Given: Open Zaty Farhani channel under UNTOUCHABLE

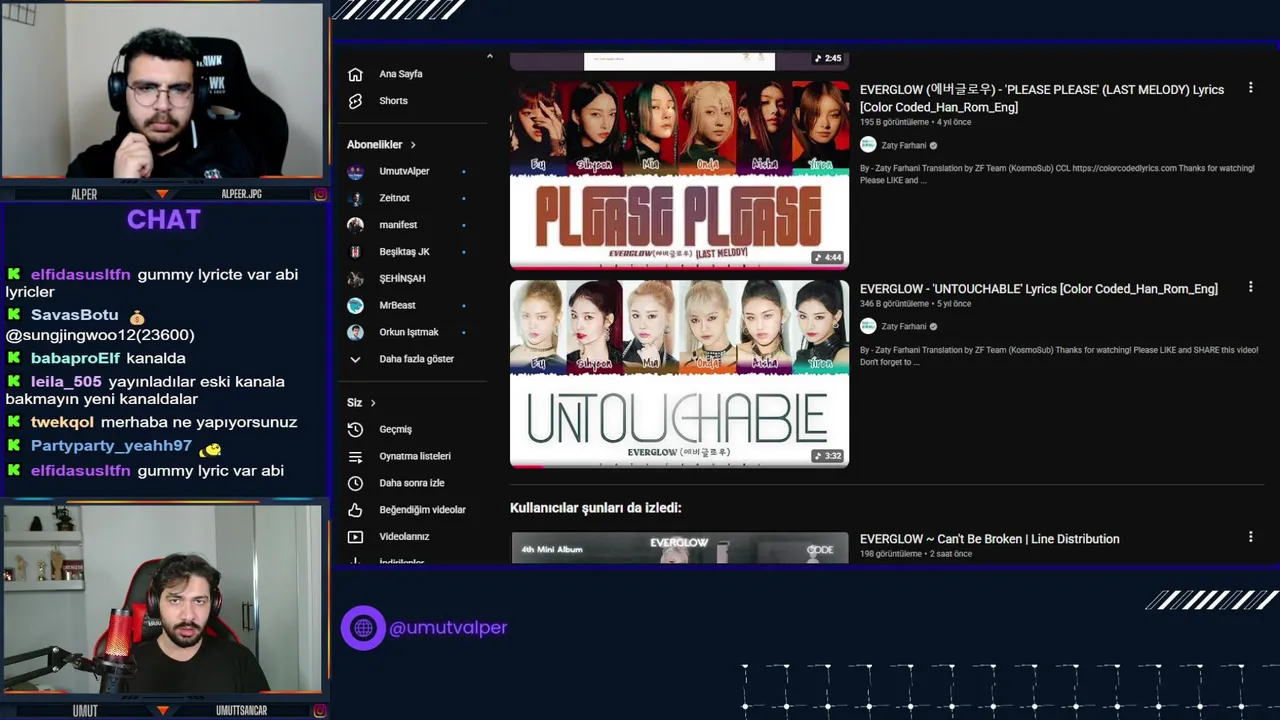Looking at the screenshot, I should pos(904,327).
